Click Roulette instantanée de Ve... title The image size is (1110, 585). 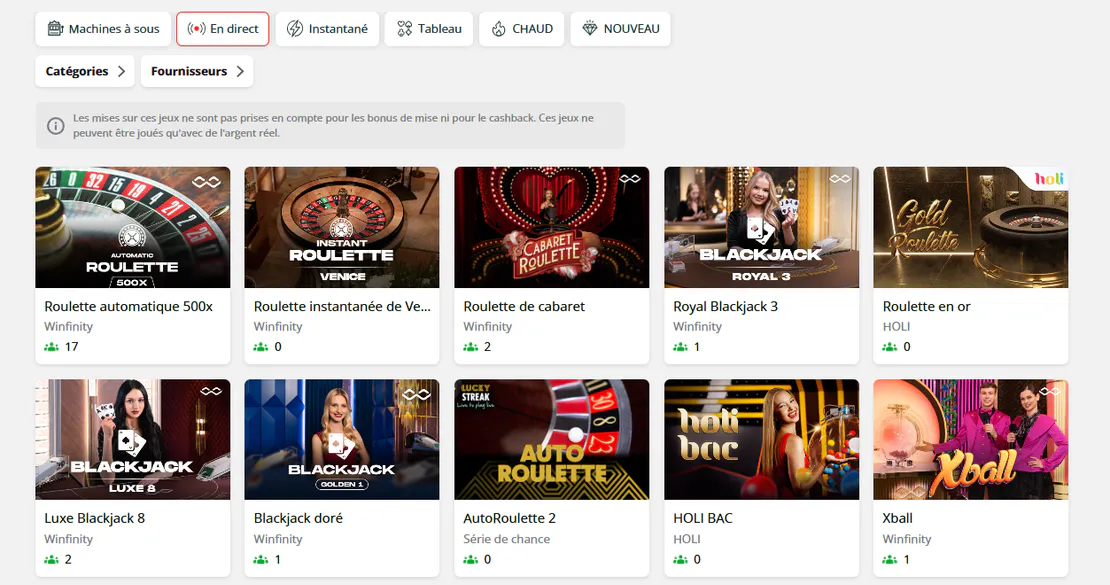[342, 307]
